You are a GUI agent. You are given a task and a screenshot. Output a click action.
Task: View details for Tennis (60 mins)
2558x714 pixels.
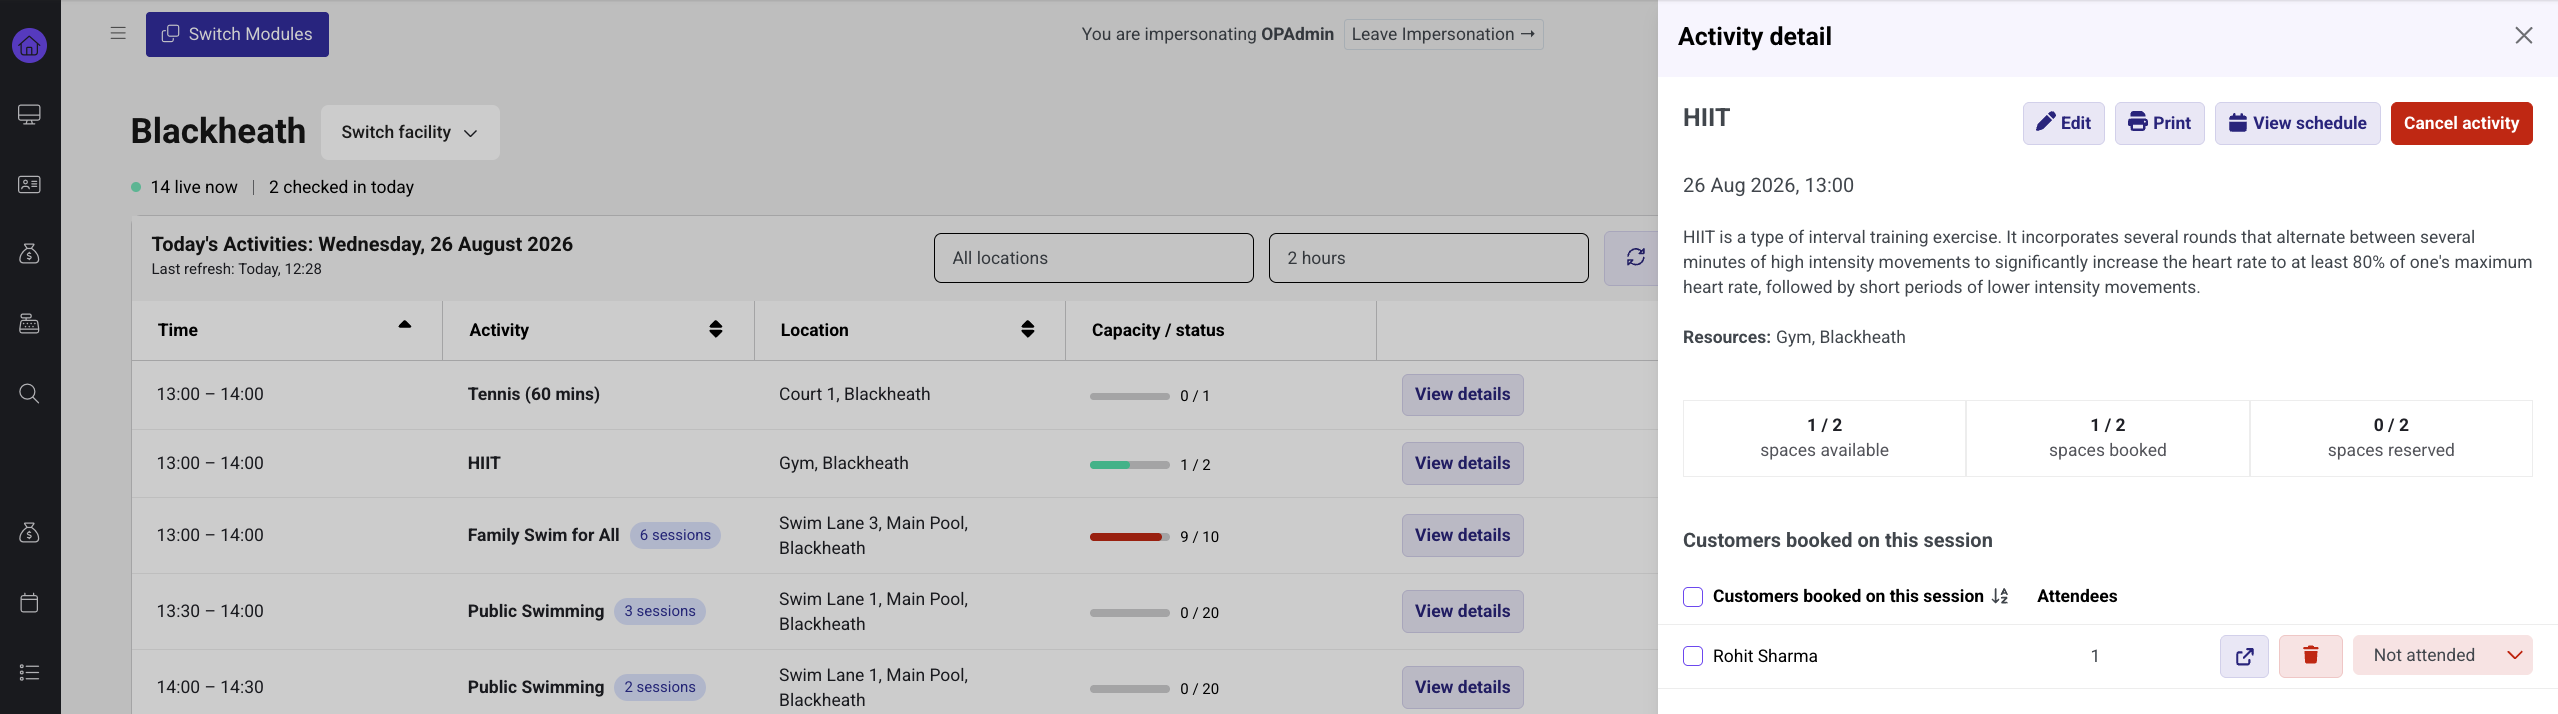(x=1462, y=394)
